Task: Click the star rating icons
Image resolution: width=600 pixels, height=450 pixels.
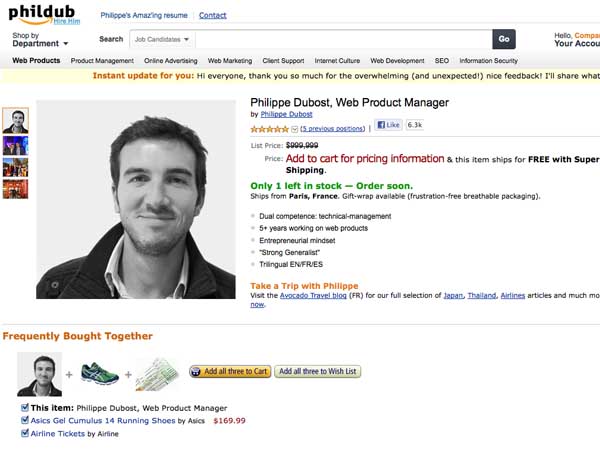Action: (x=269, y=129)
